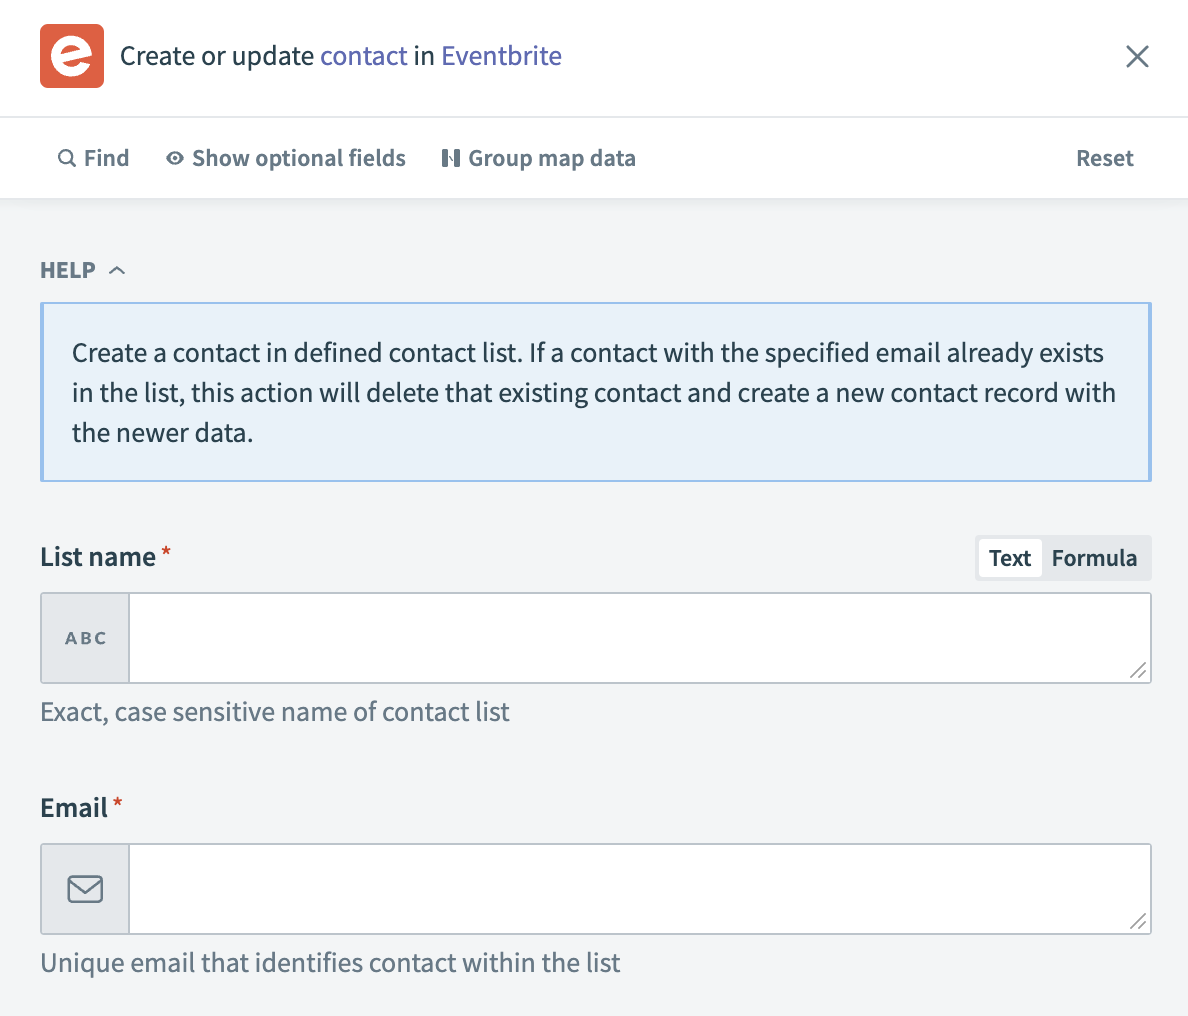Enable Show optional fields
Viewport: 1188px width, 1016px height.
pyautogui.click(x=286, y=158)
